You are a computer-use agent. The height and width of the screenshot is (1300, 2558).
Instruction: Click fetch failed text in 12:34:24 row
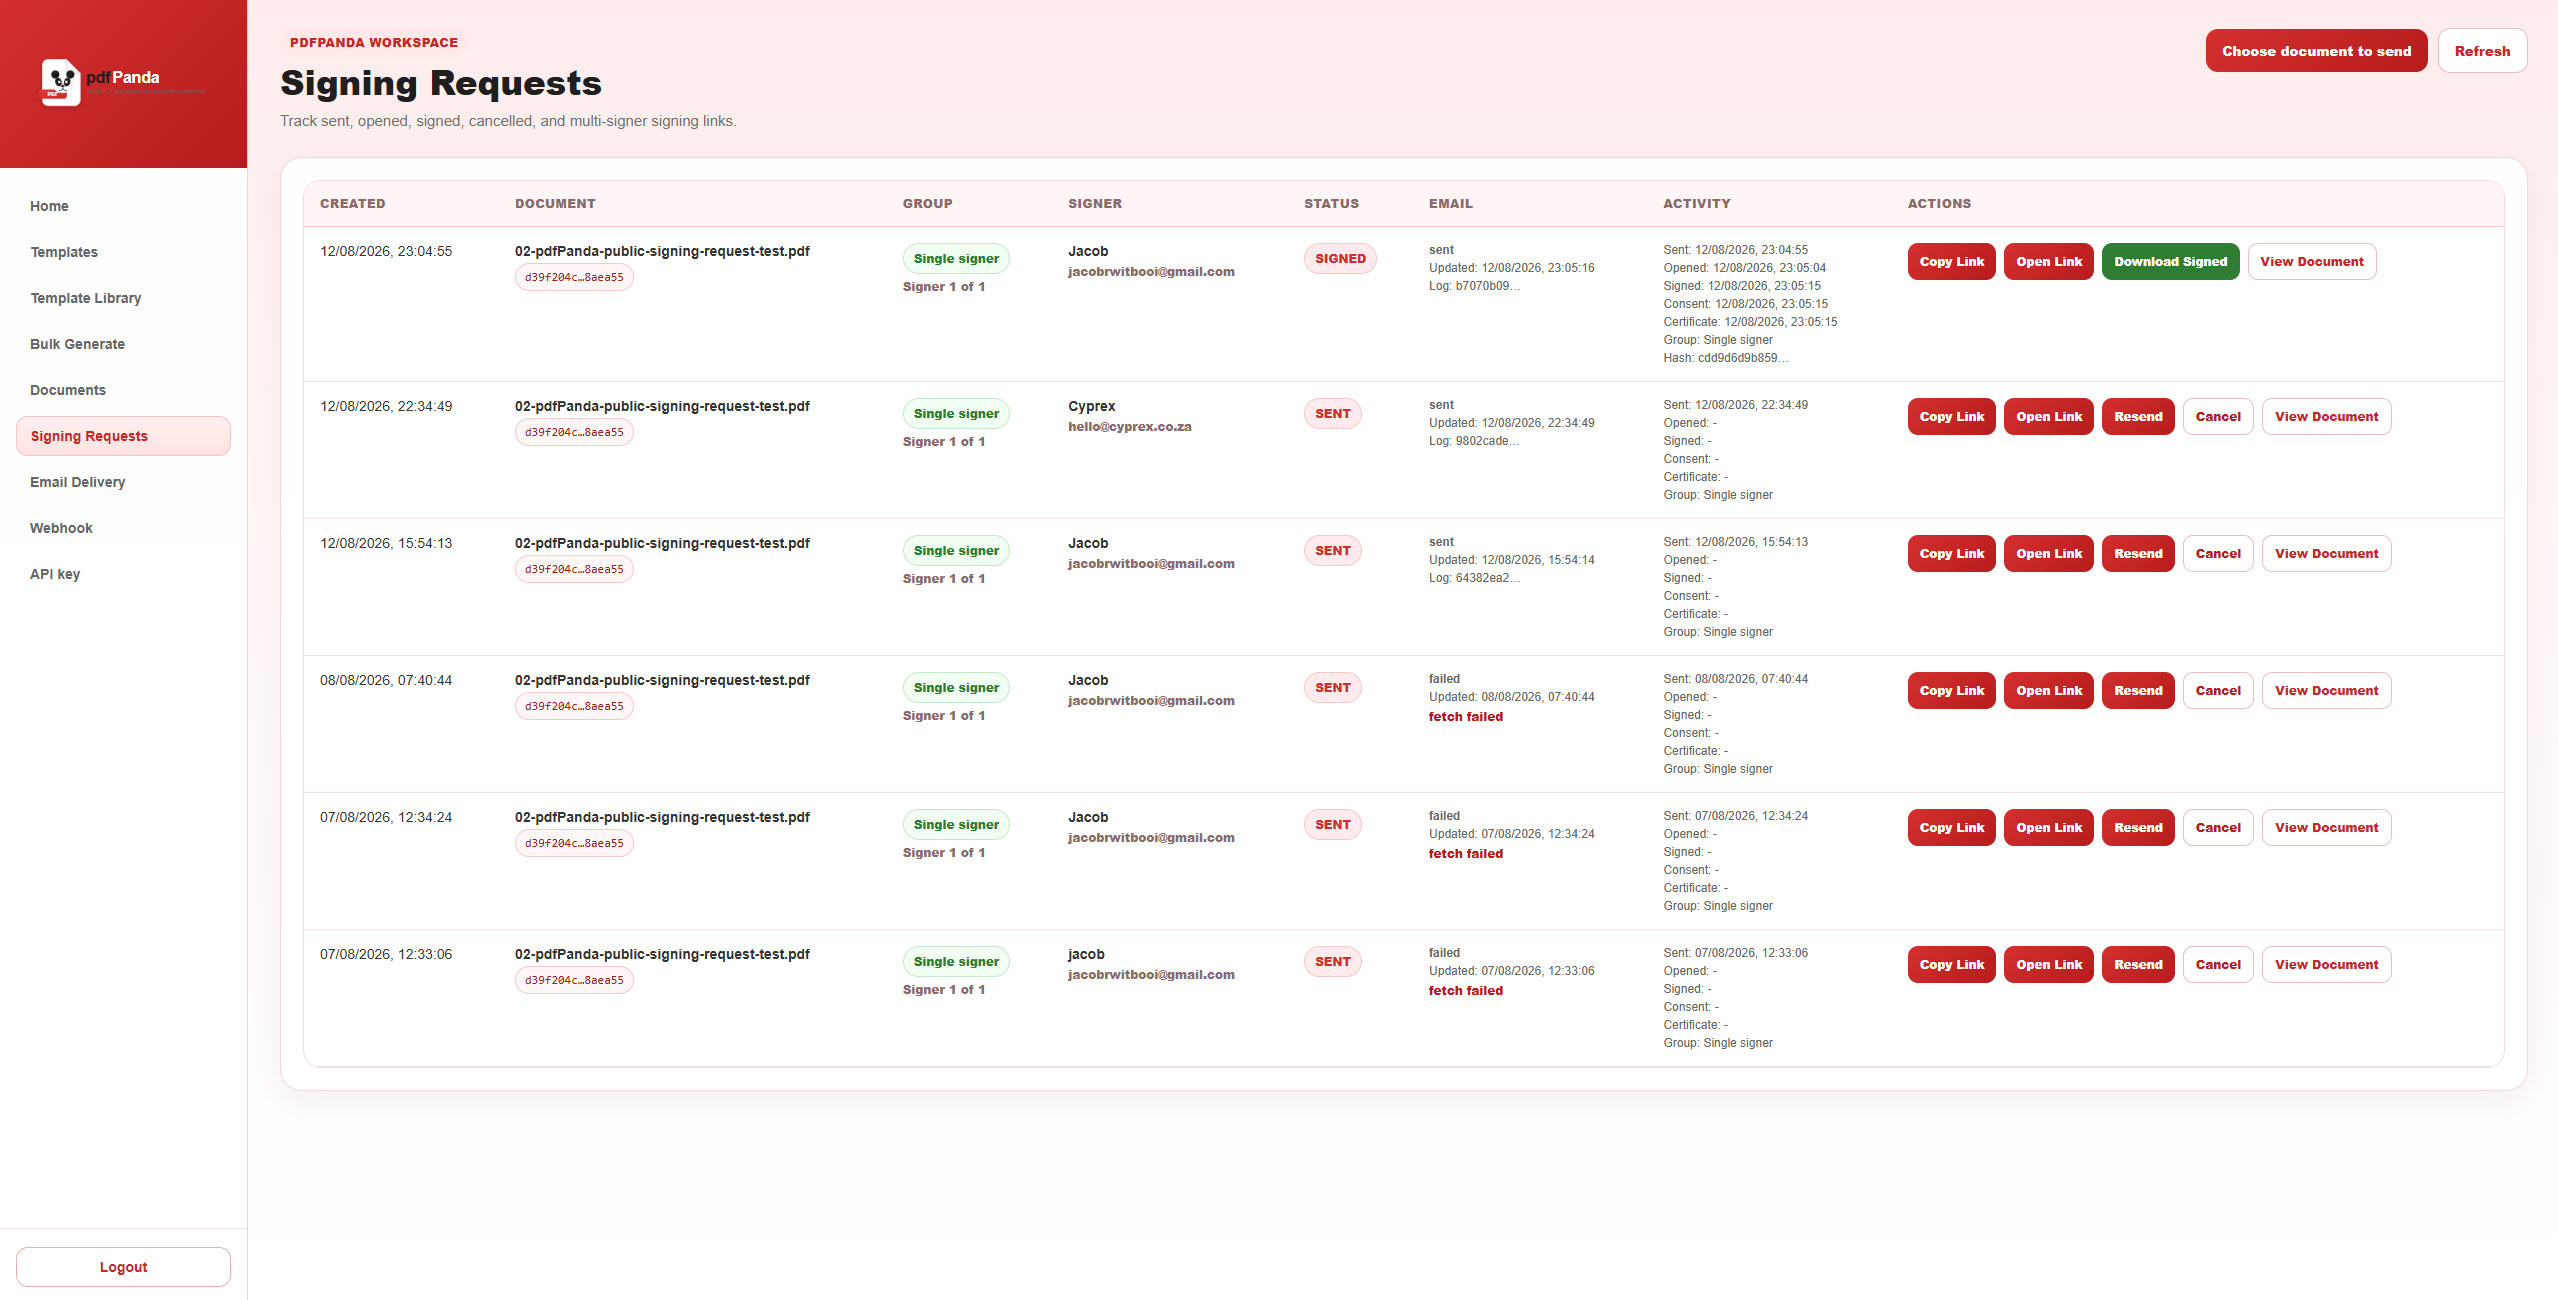(x=1465, y=854)
